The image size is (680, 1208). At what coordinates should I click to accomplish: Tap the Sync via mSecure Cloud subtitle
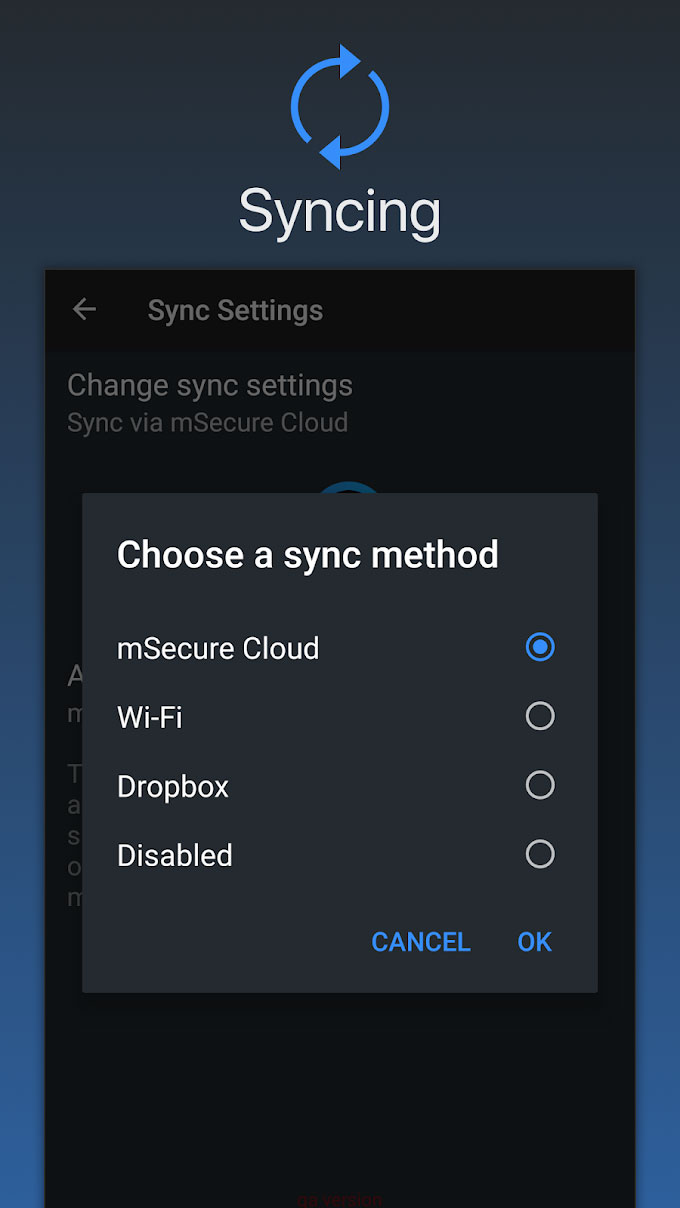coord(208,423)
